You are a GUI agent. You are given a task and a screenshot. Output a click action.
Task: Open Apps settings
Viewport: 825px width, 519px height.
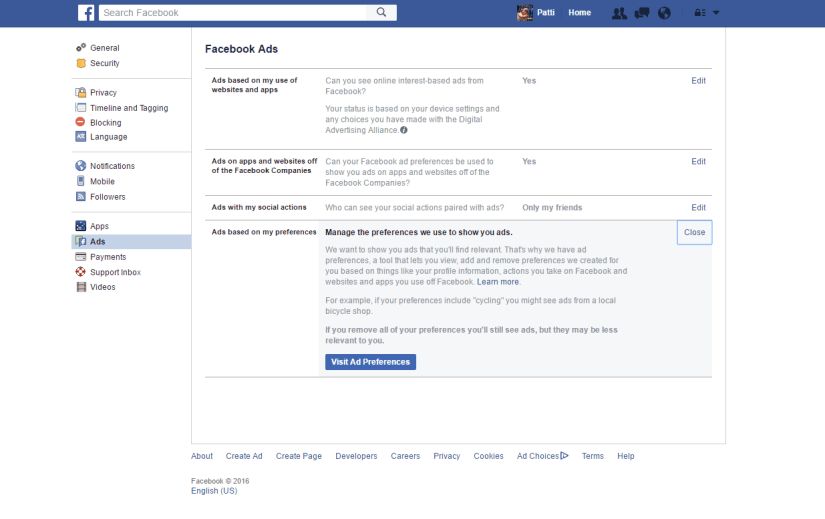[99, 226]
